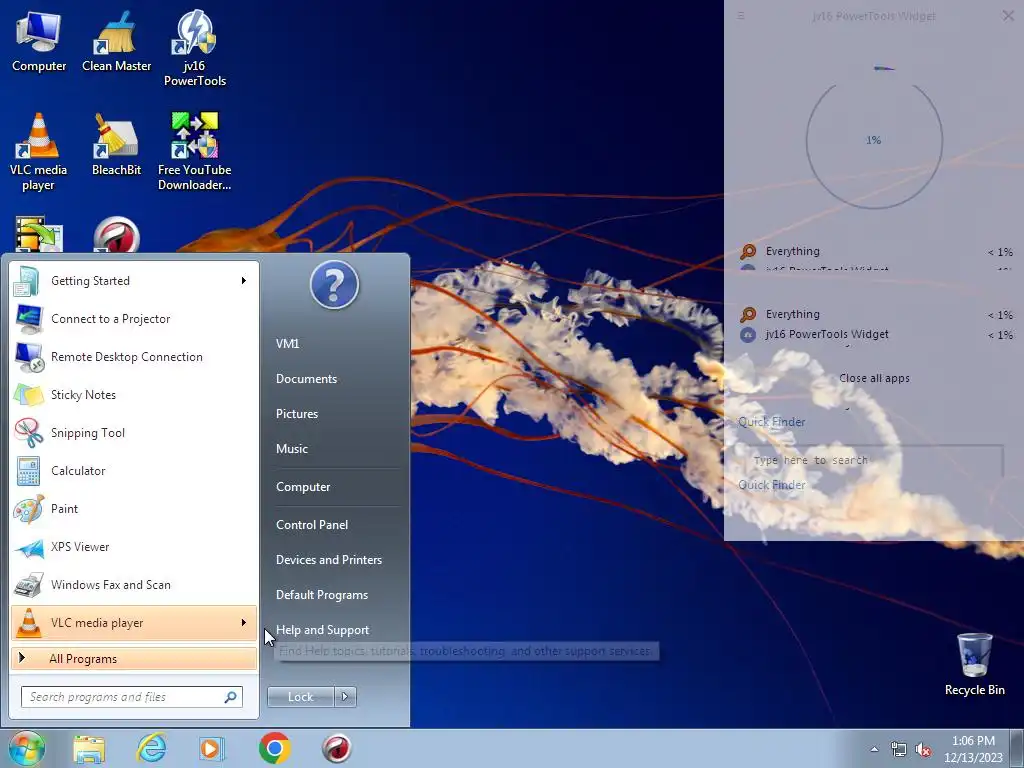Image resolution: width=1024 pixels, height=768 pixels.
Task: Open the network status tray icon
Action: click(x=899, y=750)
